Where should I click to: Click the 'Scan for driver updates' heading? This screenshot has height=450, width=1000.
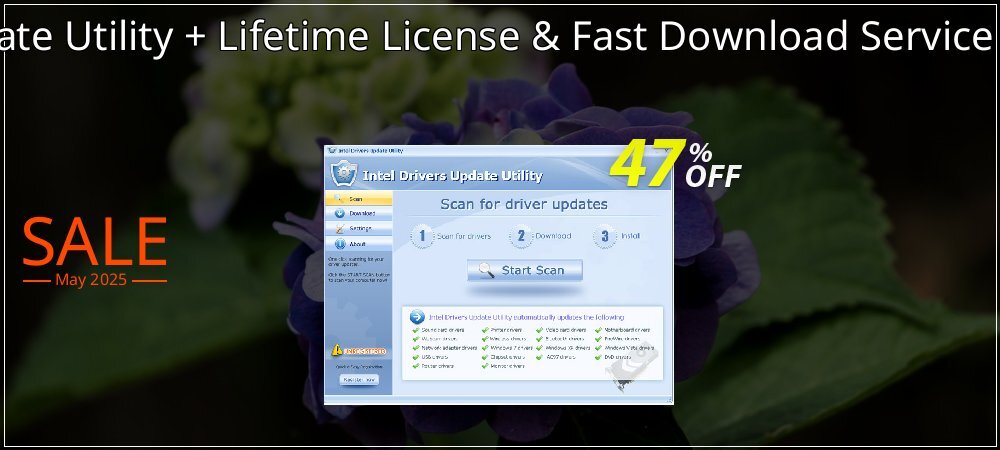coord(524,205)
